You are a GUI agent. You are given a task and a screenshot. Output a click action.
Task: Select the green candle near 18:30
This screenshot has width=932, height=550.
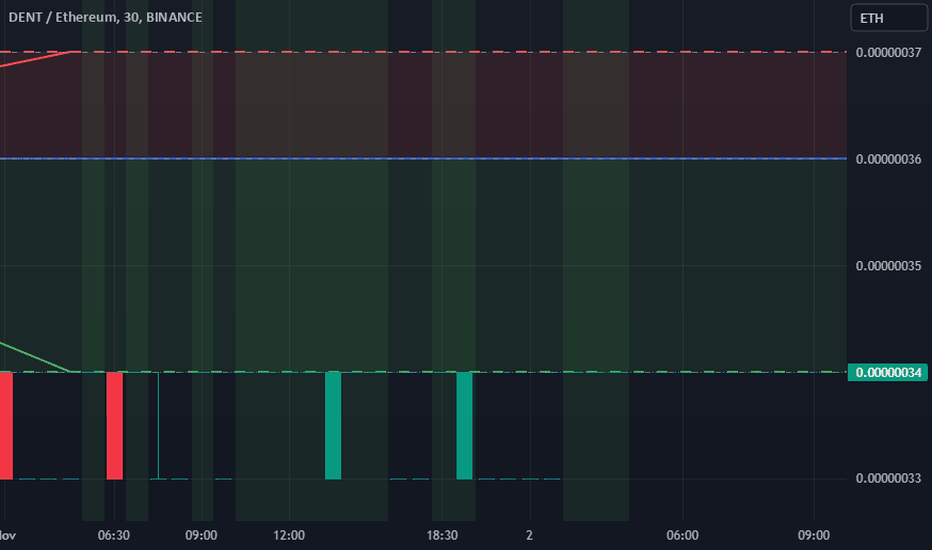[464, 426]
